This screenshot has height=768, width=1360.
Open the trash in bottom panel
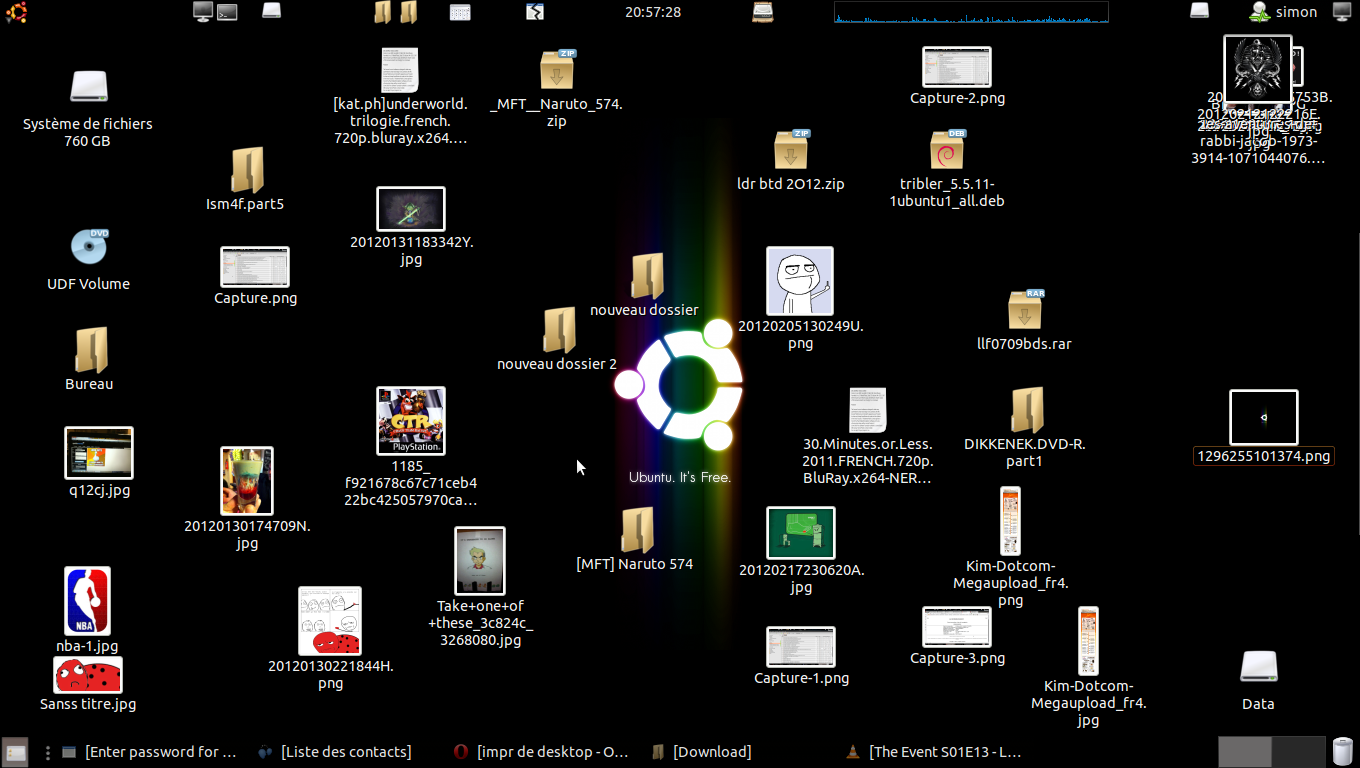coord(1343,751)
